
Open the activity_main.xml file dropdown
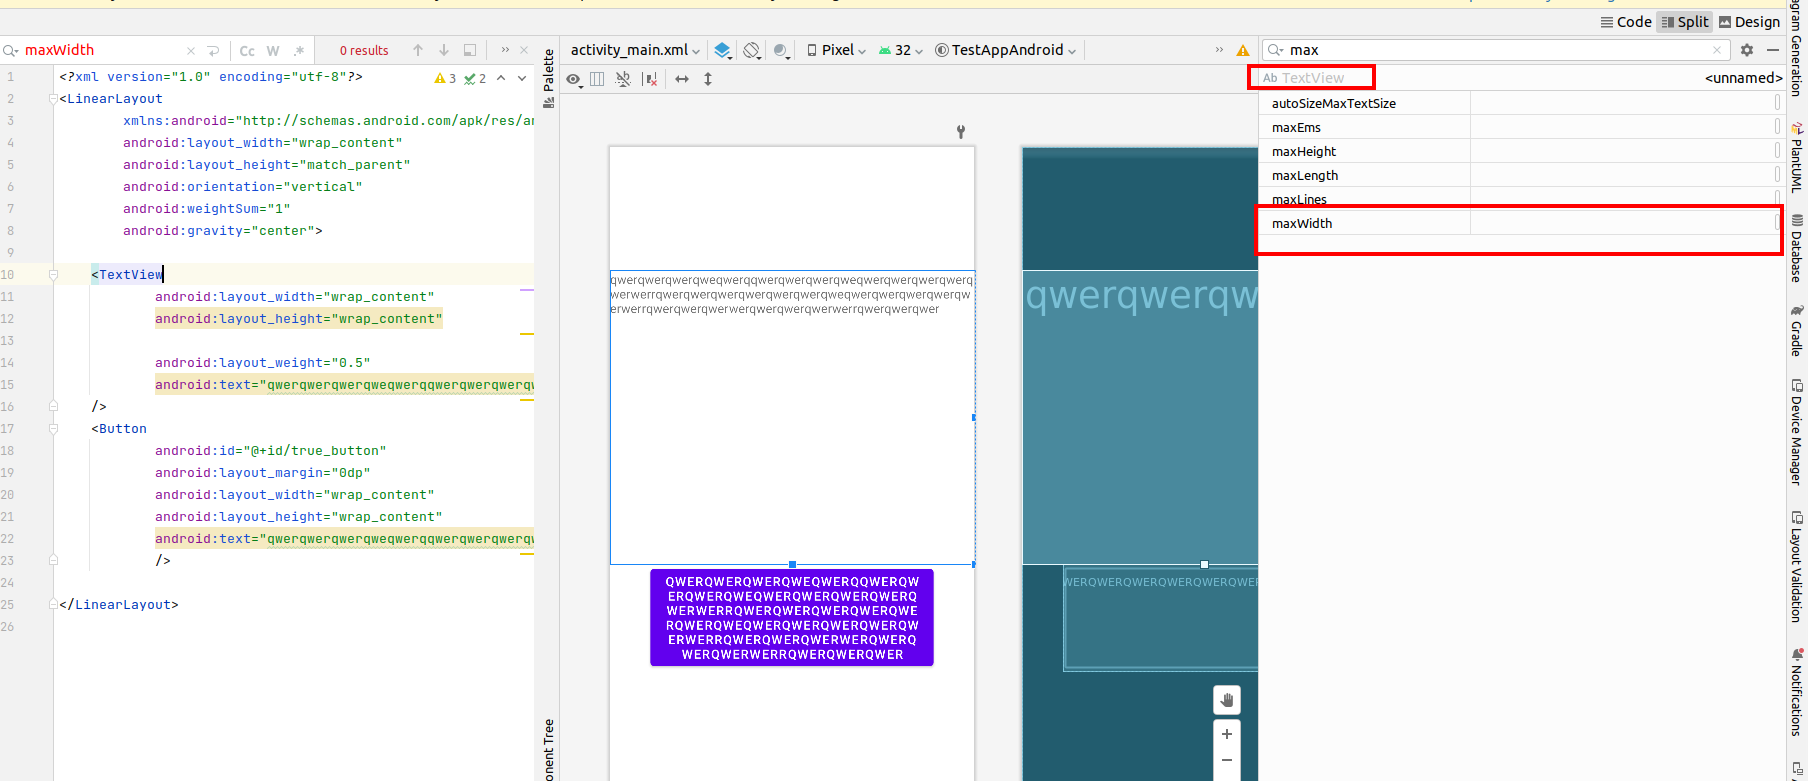[635, 50]
